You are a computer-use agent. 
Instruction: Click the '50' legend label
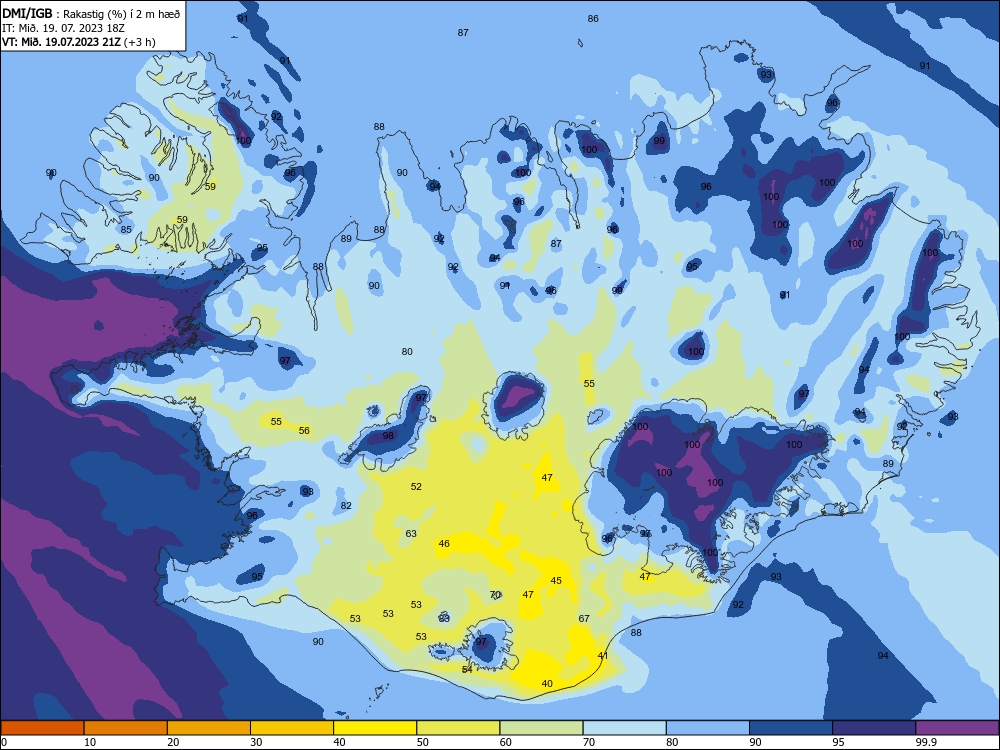423,742
